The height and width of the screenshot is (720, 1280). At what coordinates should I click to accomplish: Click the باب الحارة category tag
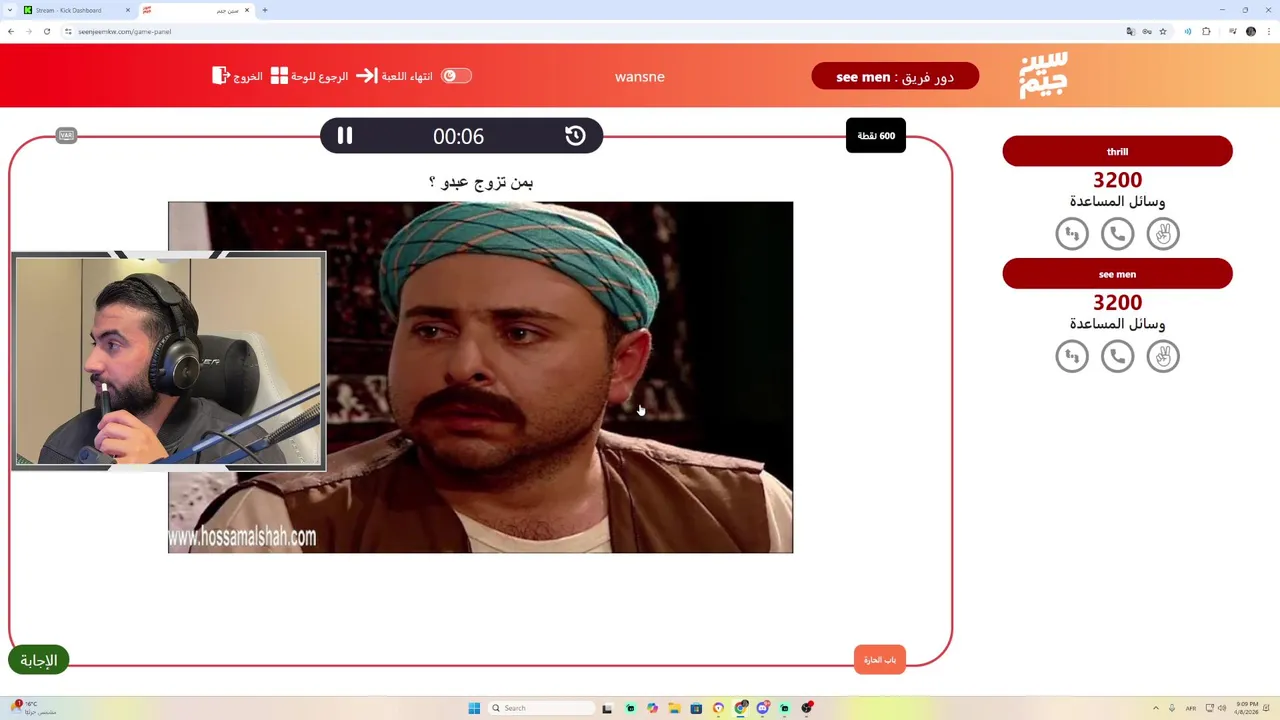click(x=880, y=660)
